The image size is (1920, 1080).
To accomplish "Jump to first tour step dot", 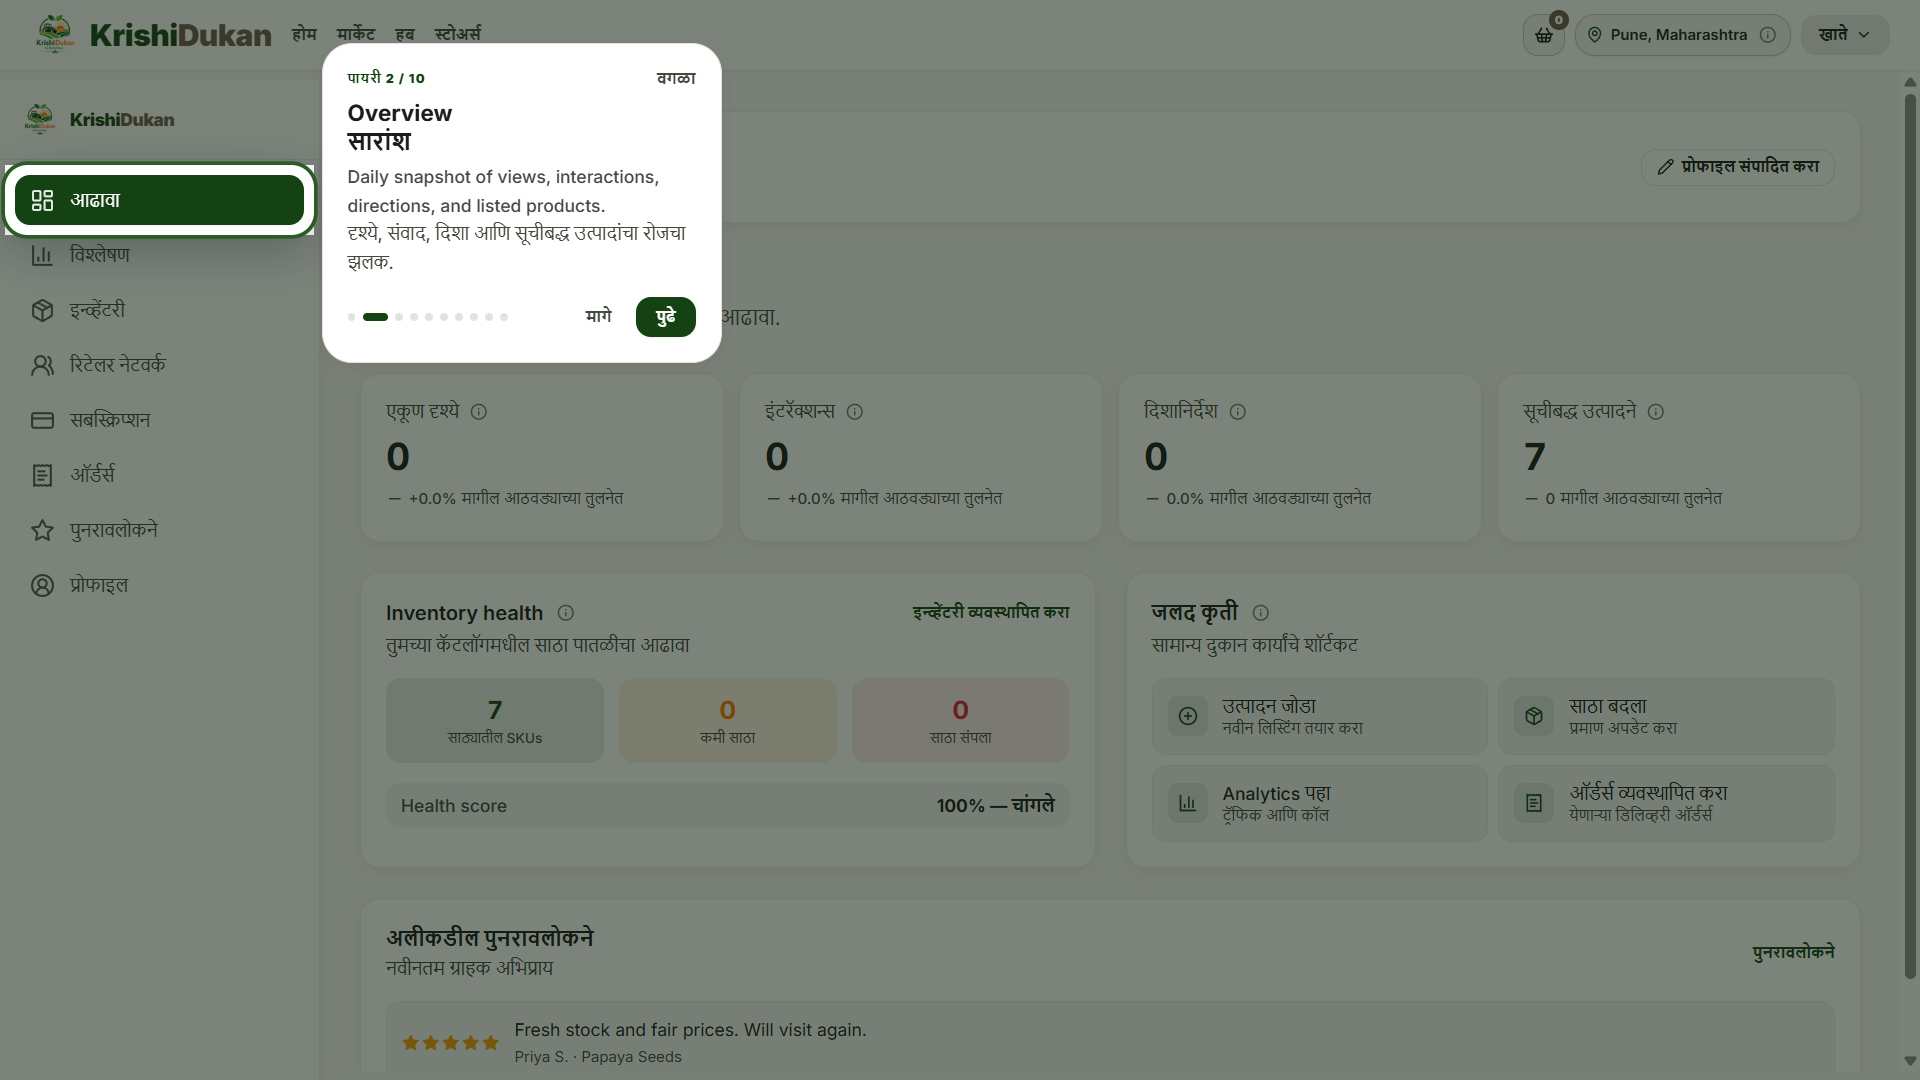I will 351,317.
